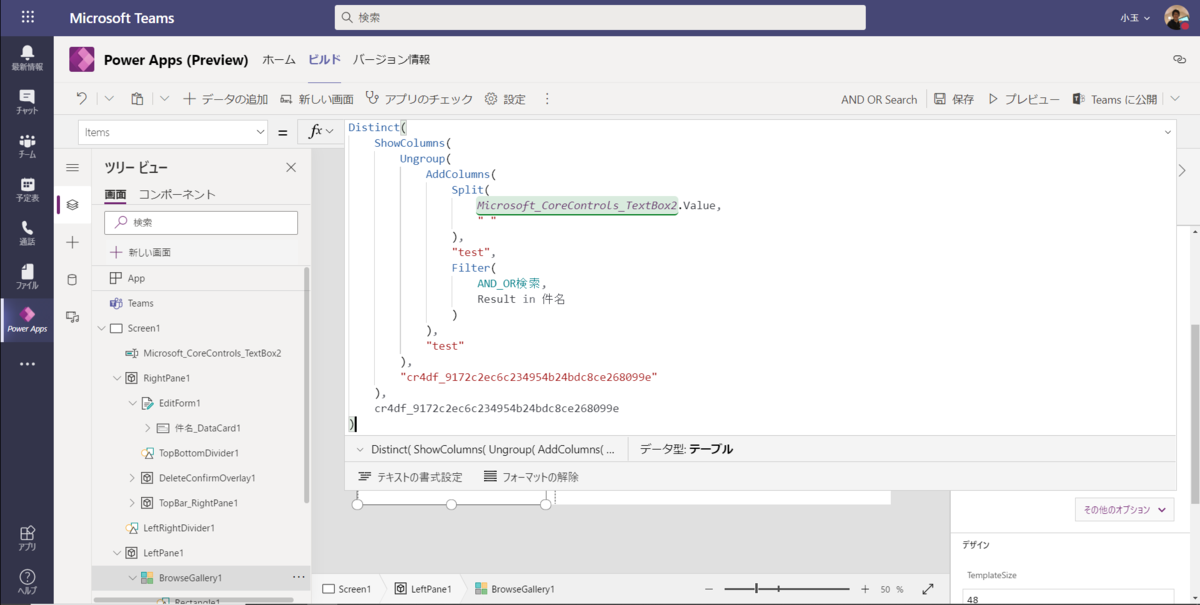
Task: Click the Tree view layers icon
Action: click(72, 203)
